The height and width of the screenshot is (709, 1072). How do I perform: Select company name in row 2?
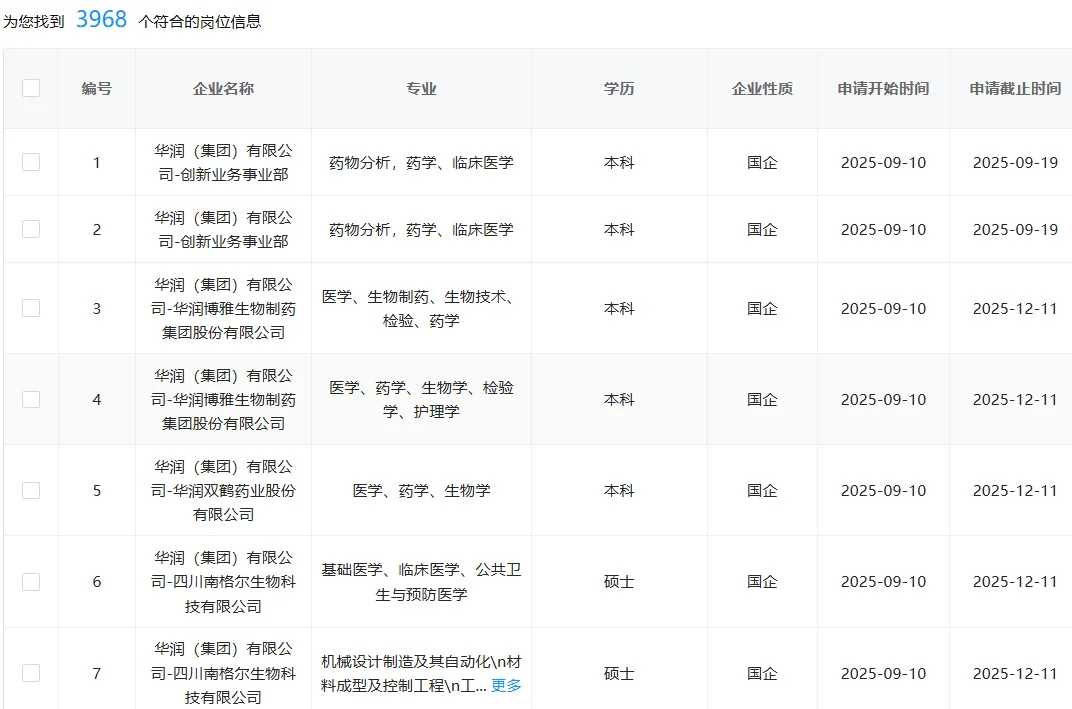pos(224,229)
